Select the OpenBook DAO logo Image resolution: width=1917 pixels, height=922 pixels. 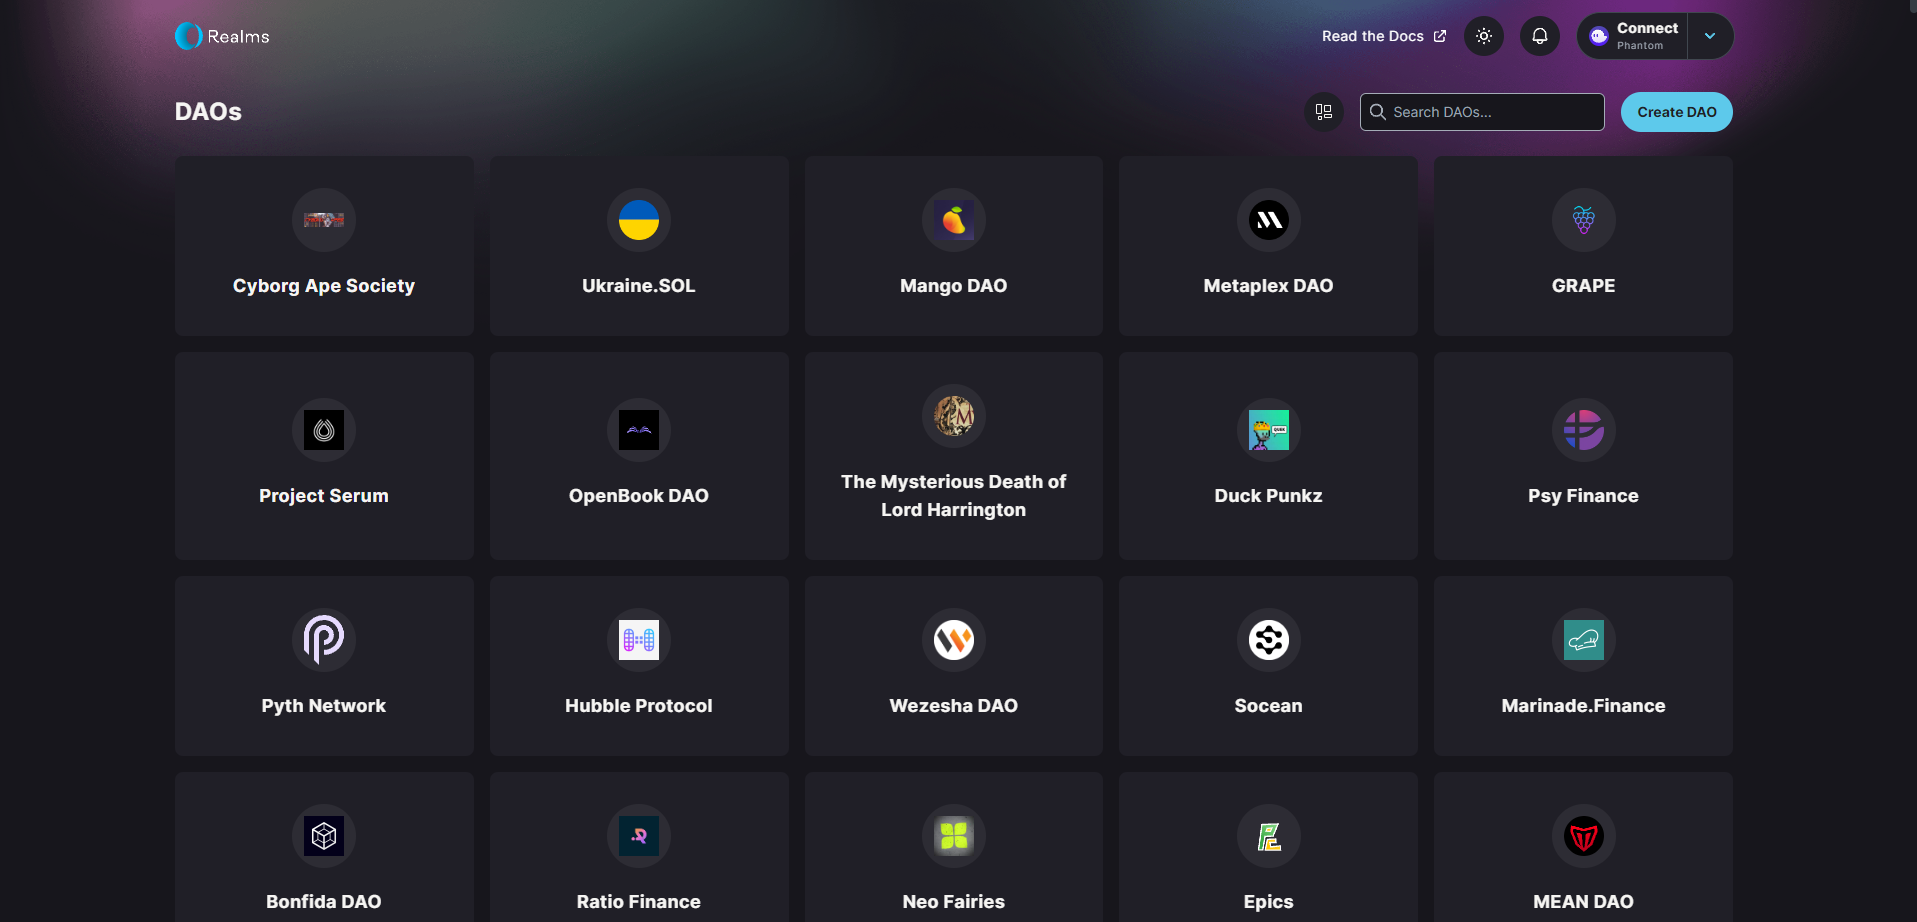pyautogui.click(x=639, y=430)
